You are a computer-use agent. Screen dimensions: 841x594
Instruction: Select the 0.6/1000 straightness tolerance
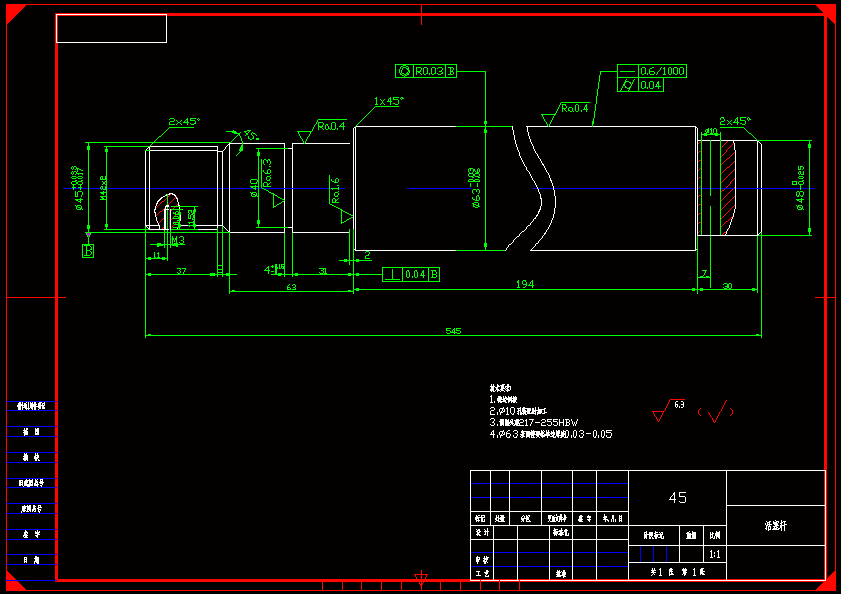click(x=652, y=71)
